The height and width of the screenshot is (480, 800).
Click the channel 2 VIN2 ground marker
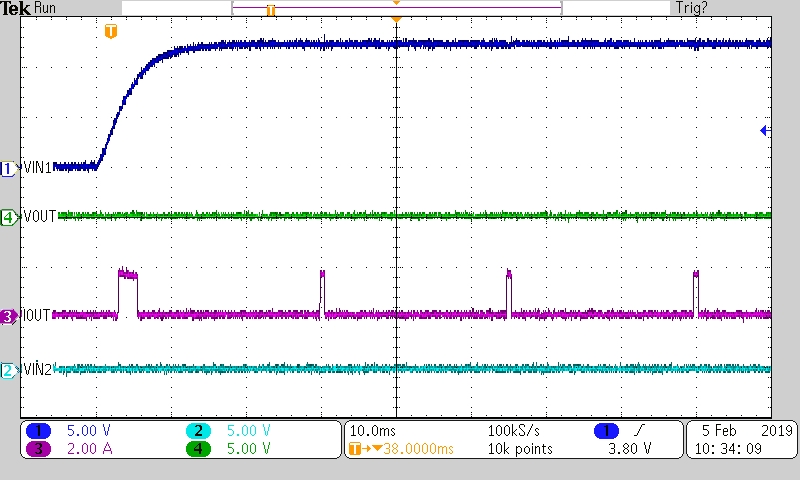9,371
